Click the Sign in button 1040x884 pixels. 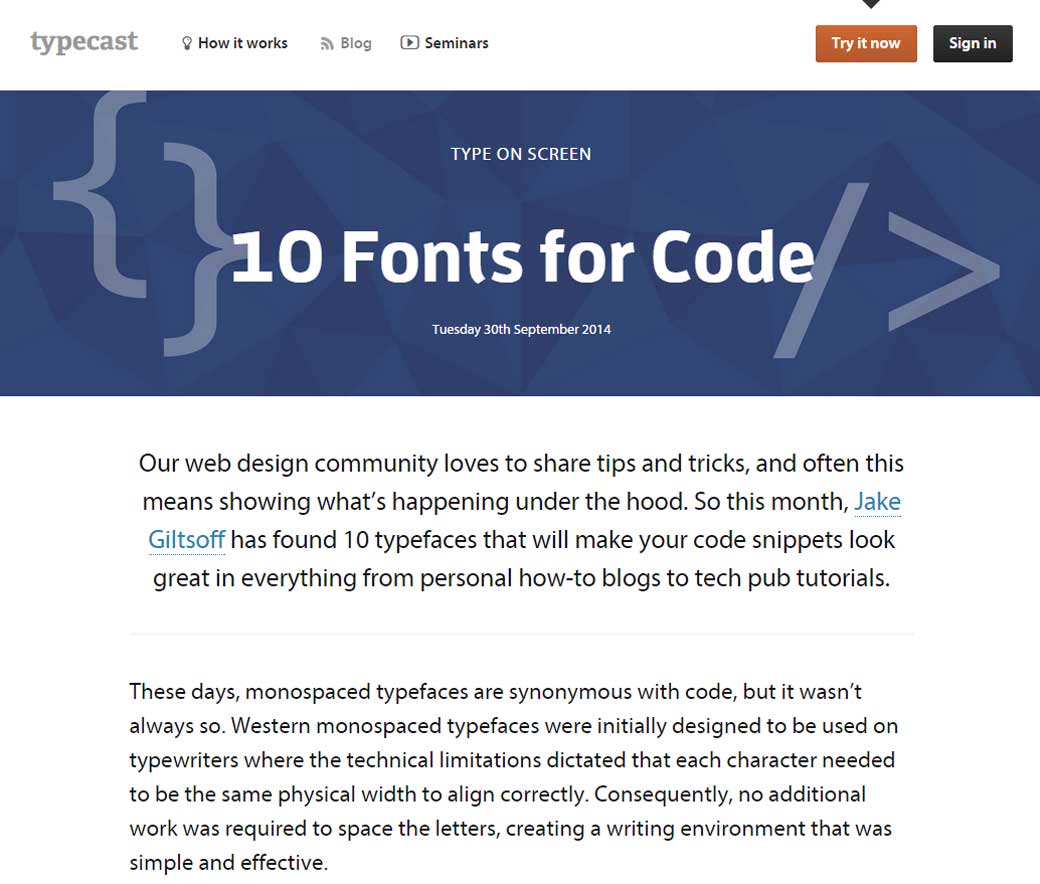(972, 44)
